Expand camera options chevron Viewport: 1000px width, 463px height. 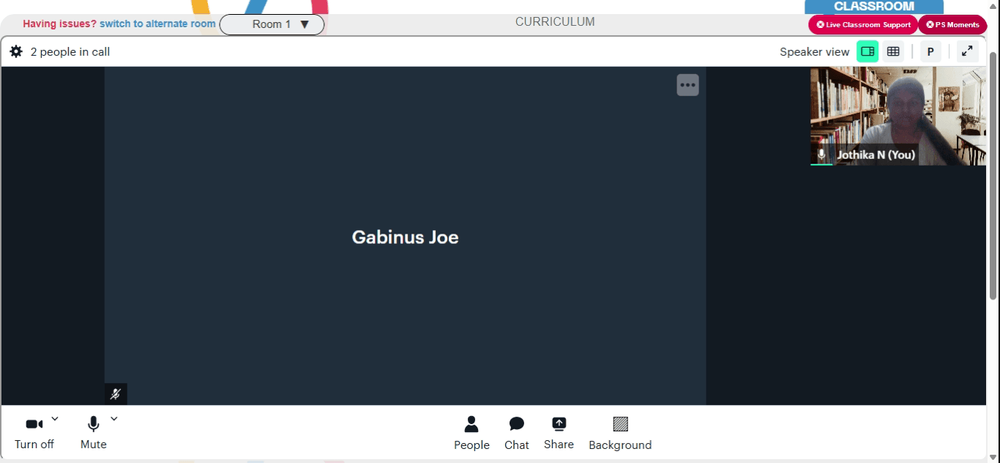(55, 418)
